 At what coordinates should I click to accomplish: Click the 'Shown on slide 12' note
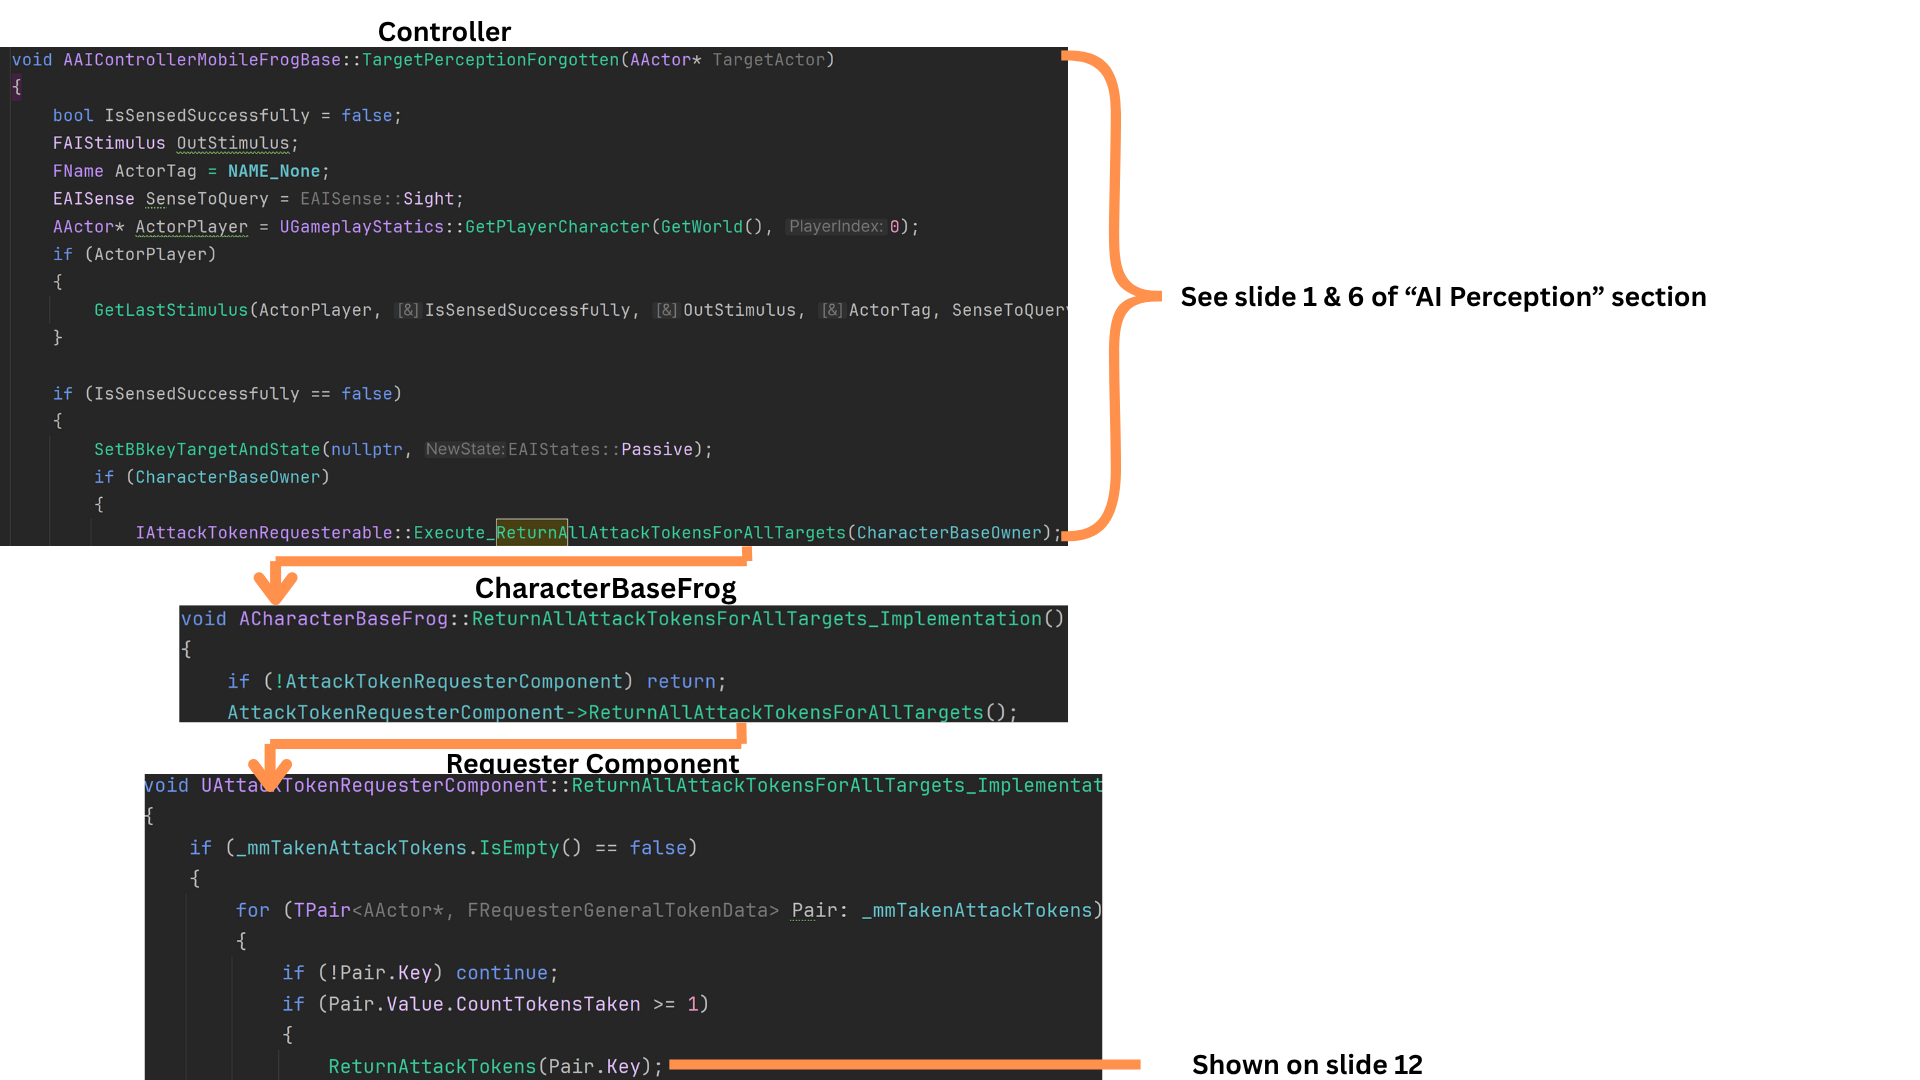pos(1306,1064)
